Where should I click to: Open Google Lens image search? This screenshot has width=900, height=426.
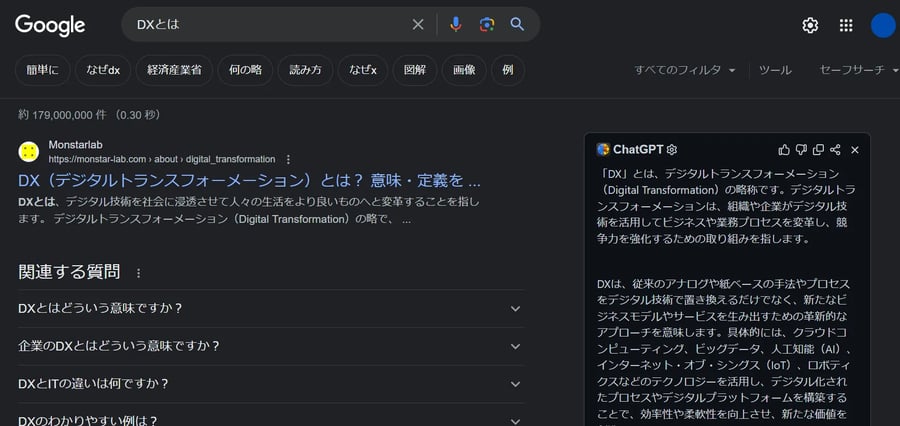487,24
